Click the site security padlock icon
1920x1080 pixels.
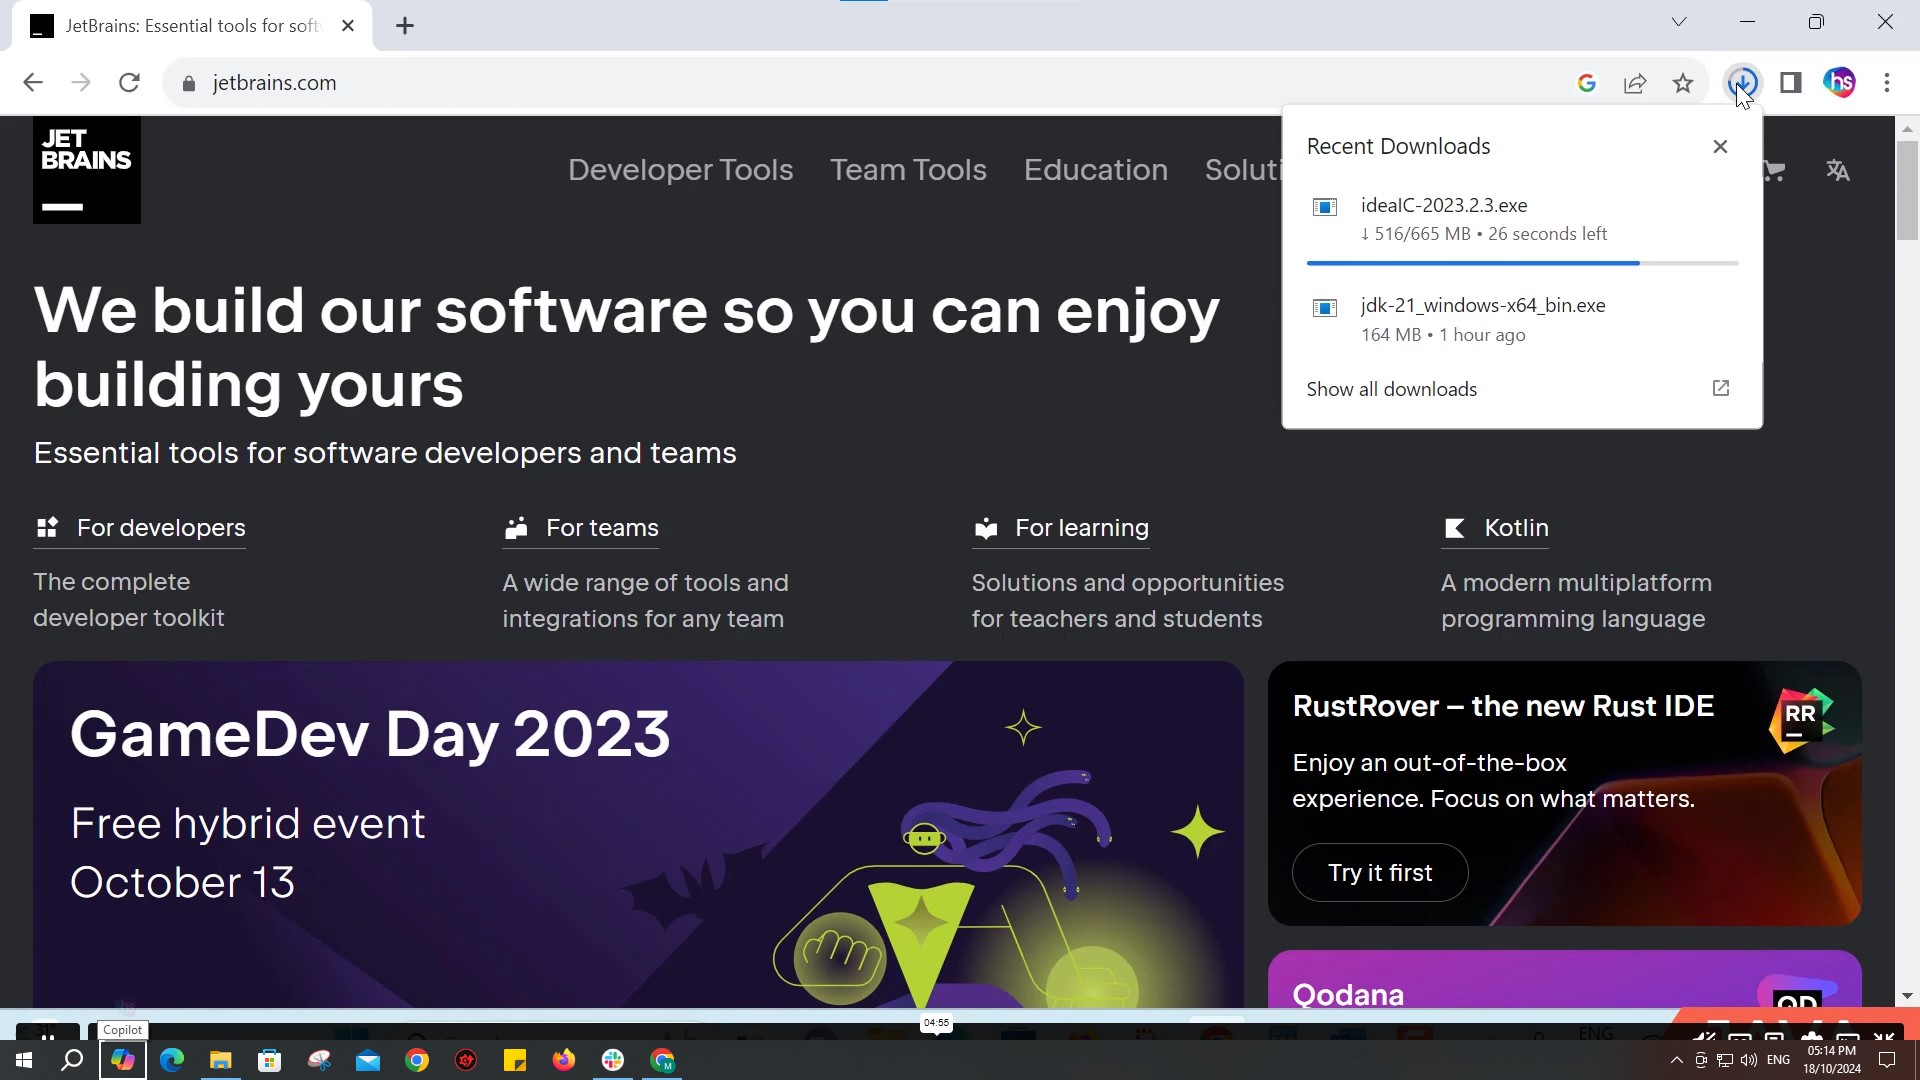click(x=188, y=83)
